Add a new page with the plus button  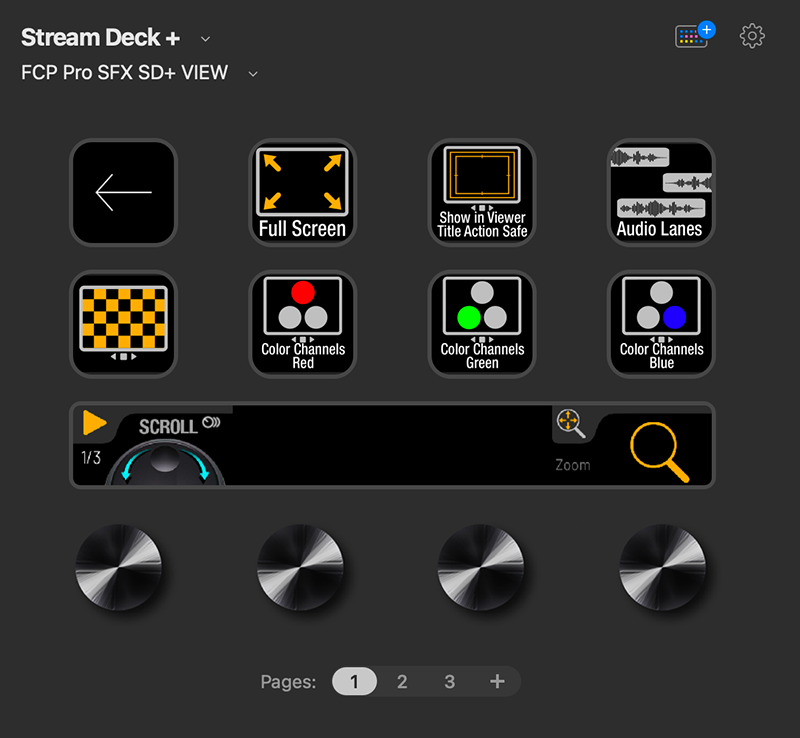[497, 681]
